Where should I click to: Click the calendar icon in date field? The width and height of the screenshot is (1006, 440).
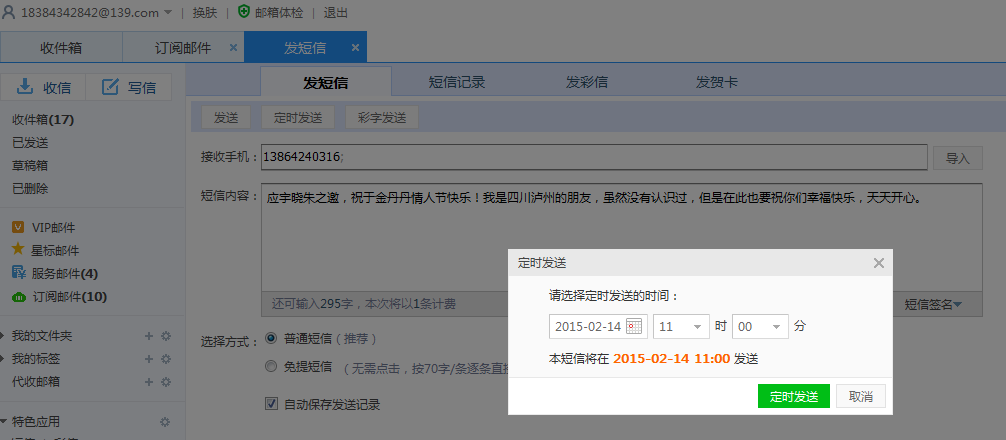pos(635,327)
